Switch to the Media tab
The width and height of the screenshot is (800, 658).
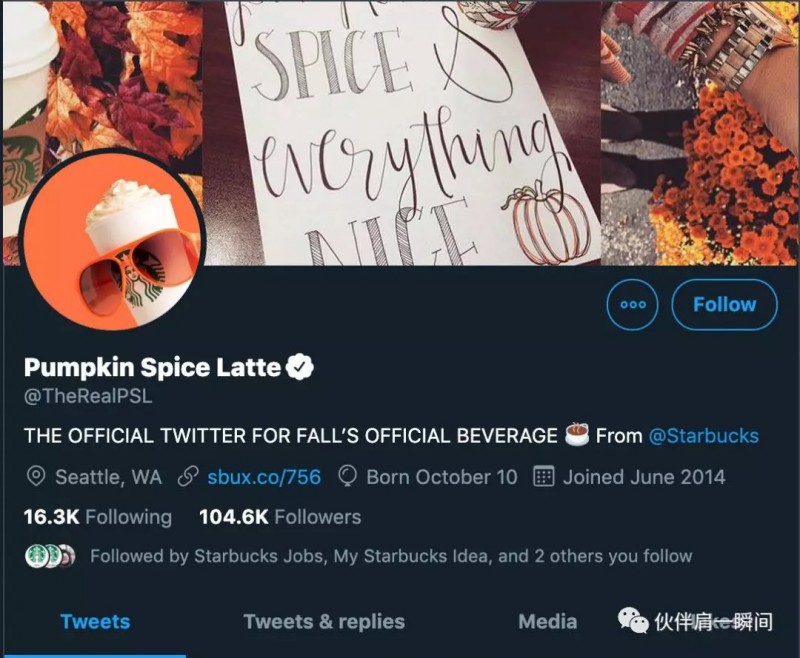point(547,621)
